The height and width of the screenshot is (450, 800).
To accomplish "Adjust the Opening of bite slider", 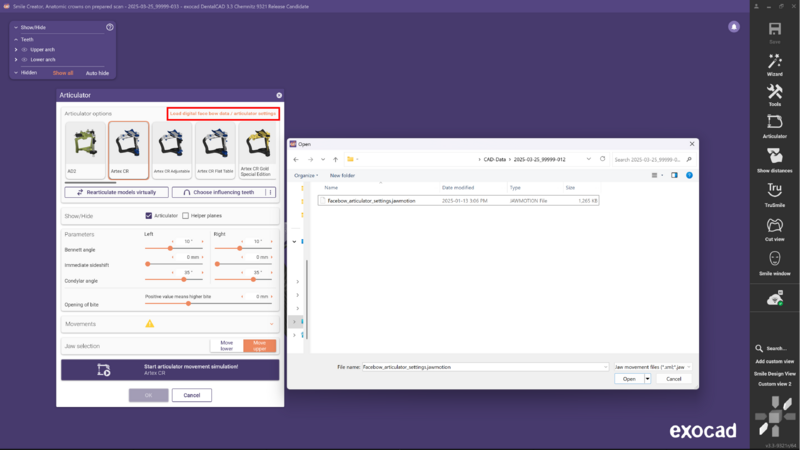I will pos(188,304).
